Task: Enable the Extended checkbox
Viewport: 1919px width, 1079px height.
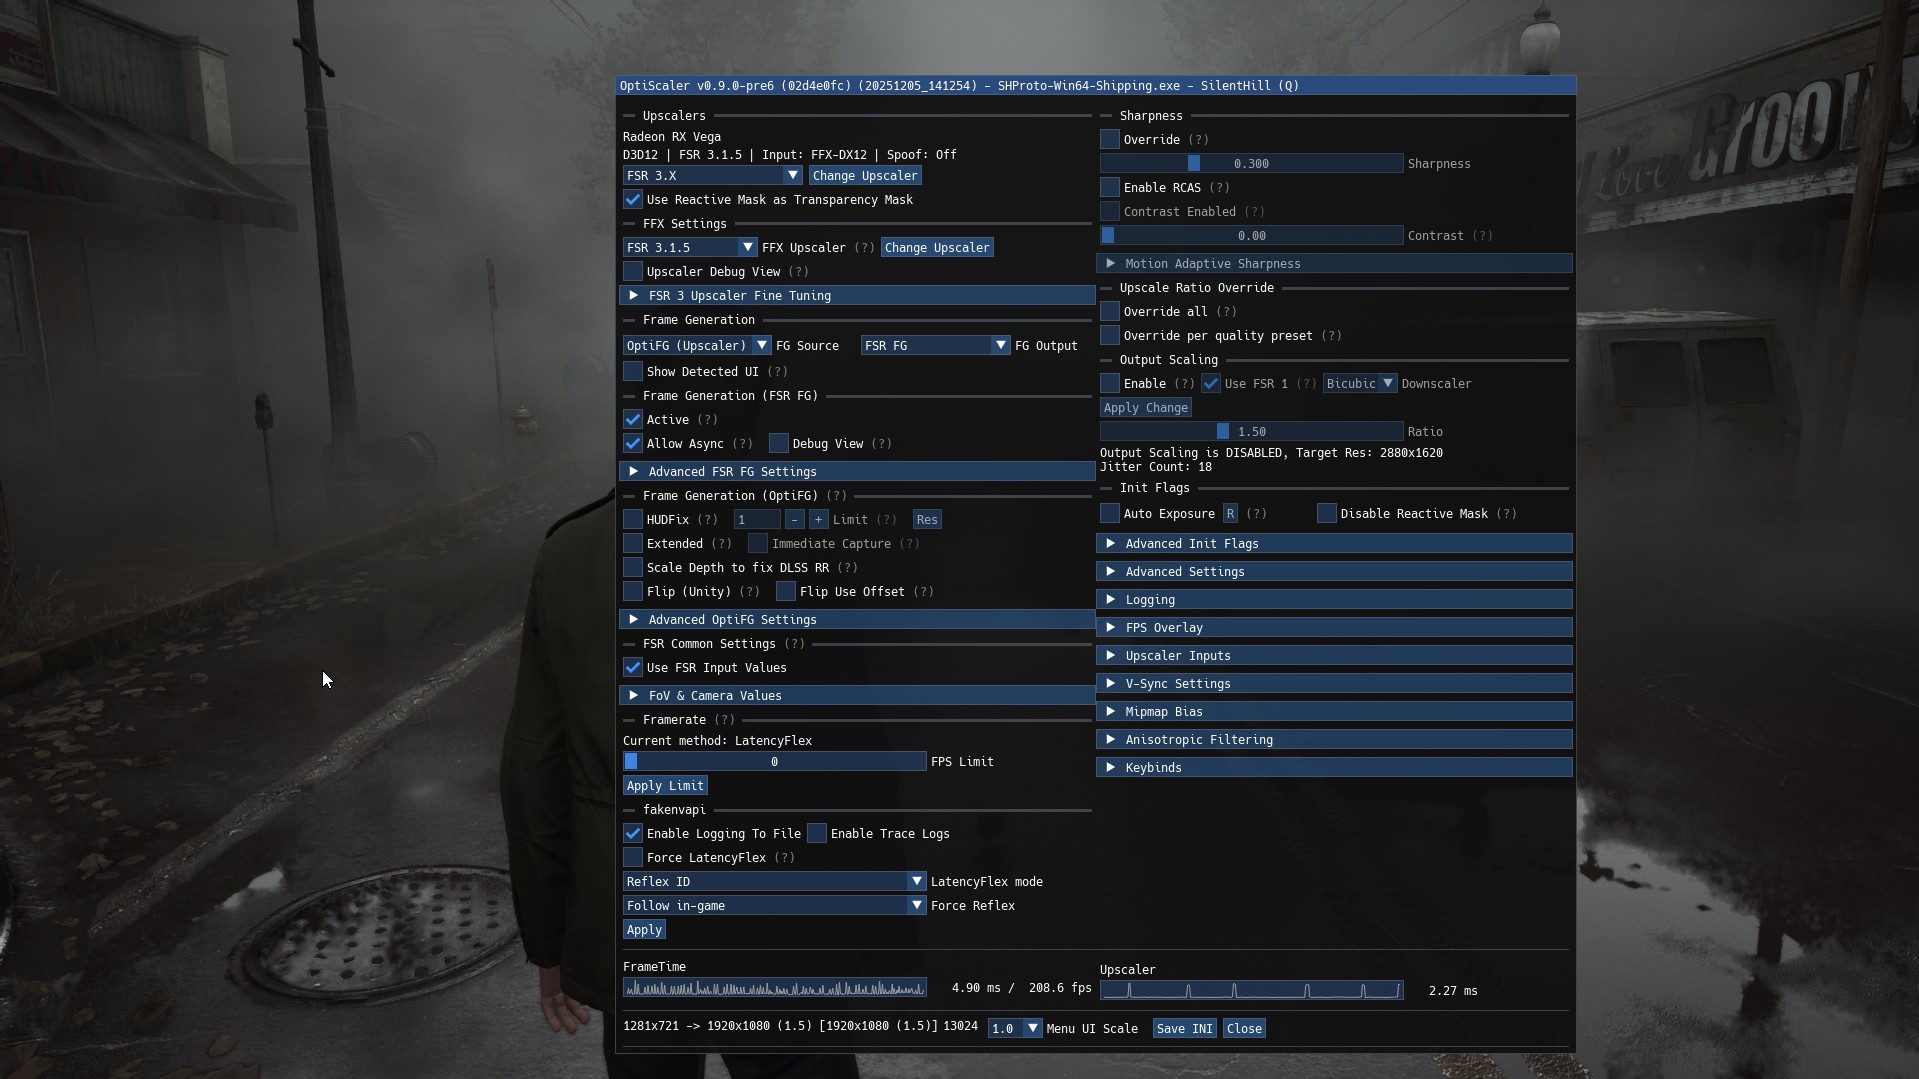Action: pos(633,544)
